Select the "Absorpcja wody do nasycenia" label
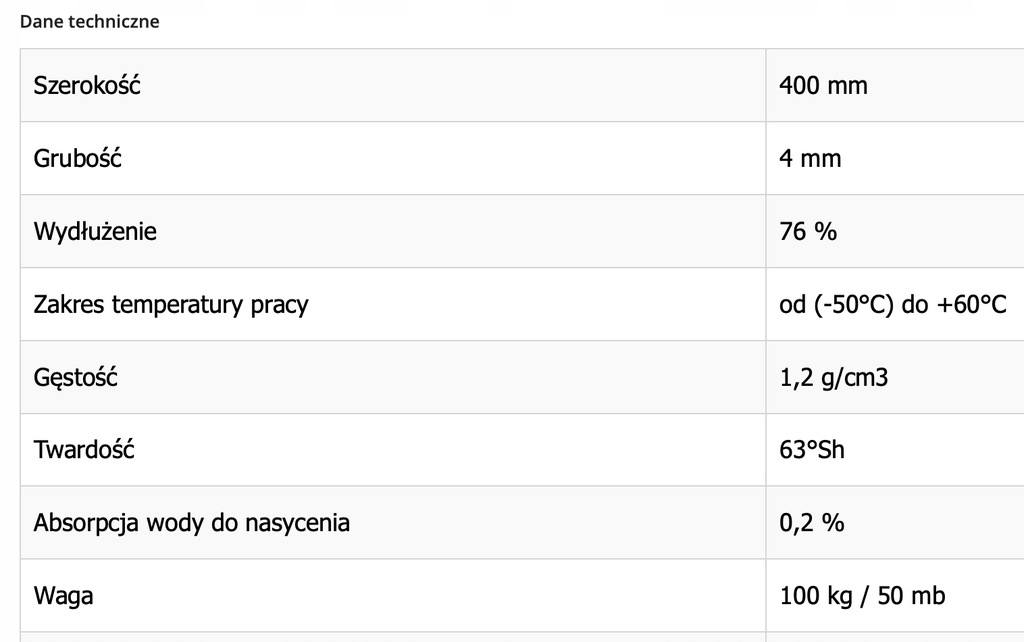 coord(192,523)
